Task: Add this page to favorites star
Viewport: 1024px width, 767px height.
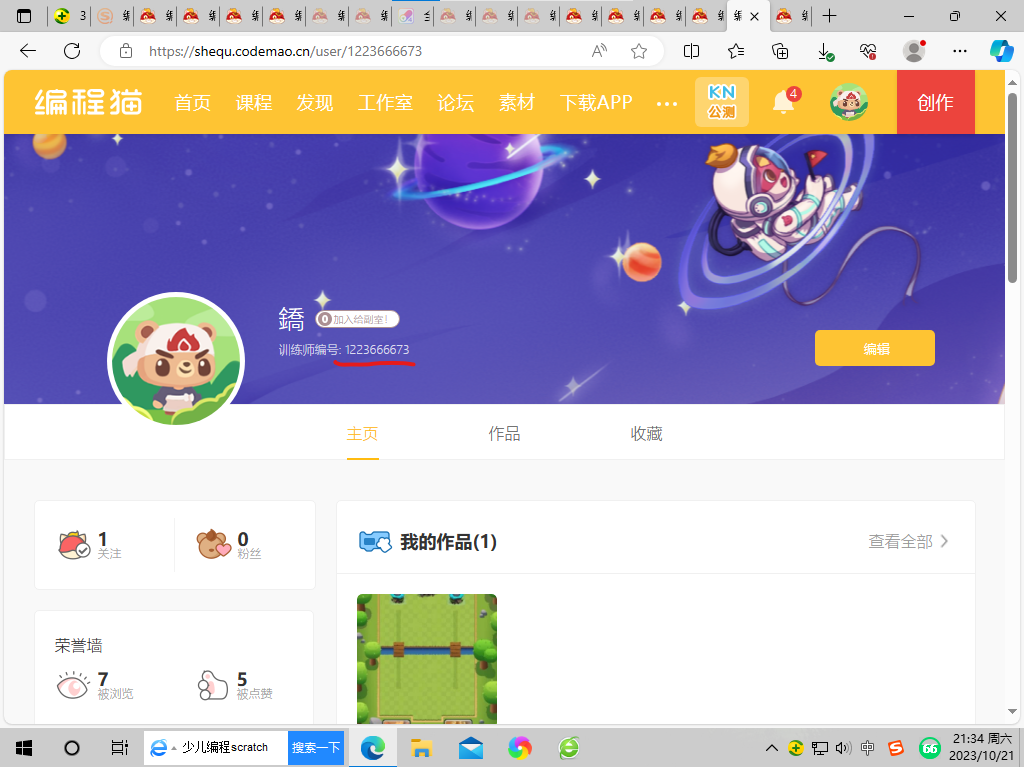Action: click(639, 51)
